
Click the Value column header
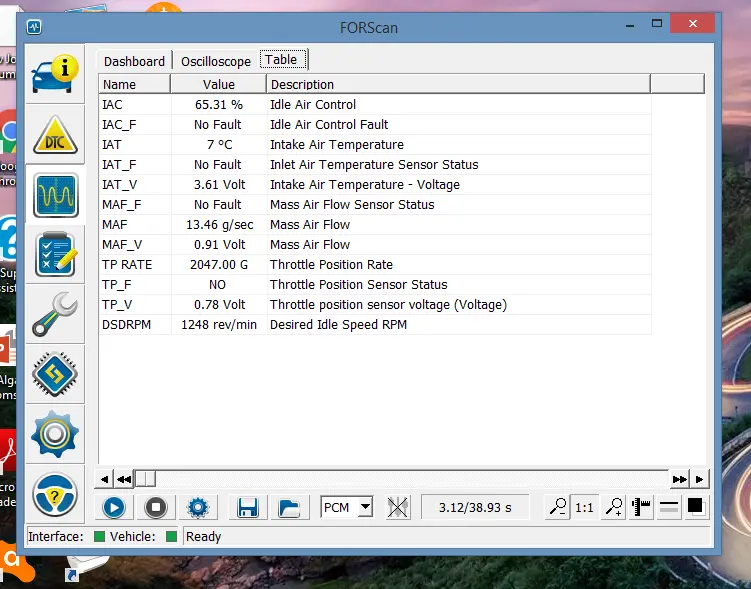coord(218,84)
